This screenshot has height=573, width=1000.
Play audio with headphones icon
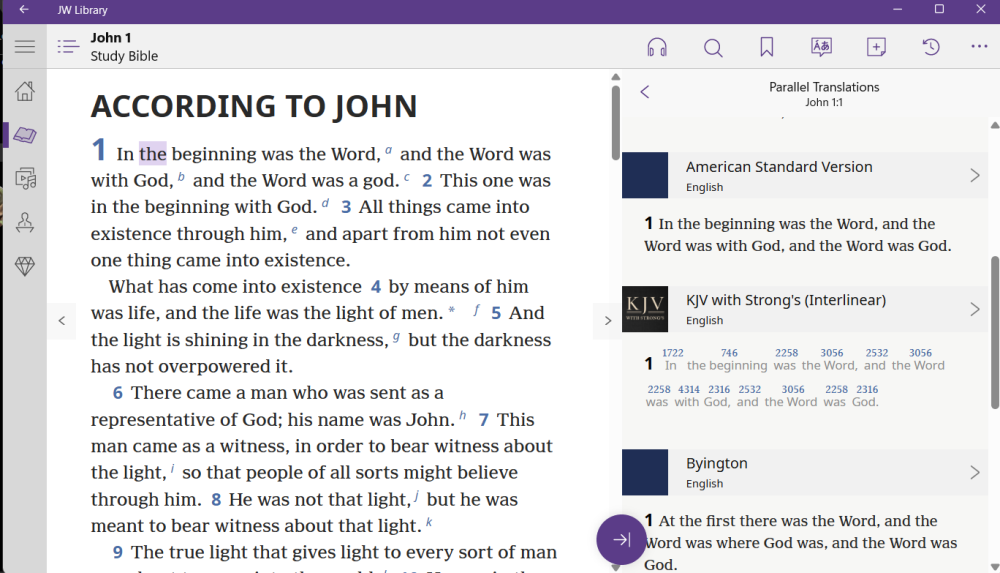pyautogui.click(x=657, y=47)
